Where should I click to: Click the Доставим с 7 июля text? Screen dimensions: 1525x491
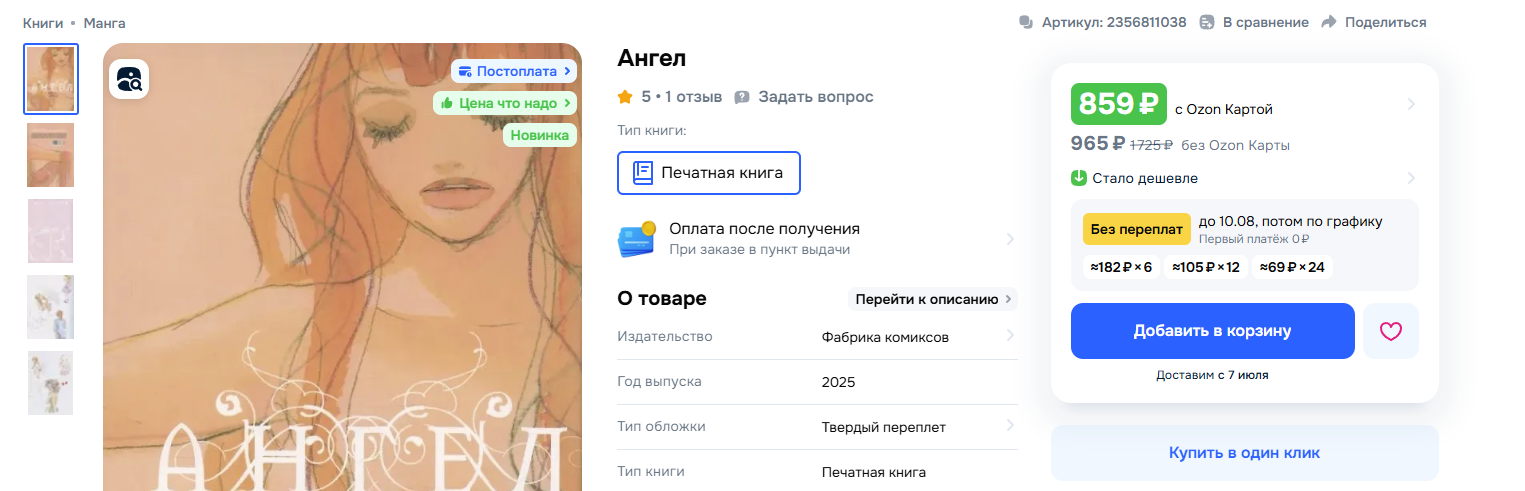(1212, 375)
